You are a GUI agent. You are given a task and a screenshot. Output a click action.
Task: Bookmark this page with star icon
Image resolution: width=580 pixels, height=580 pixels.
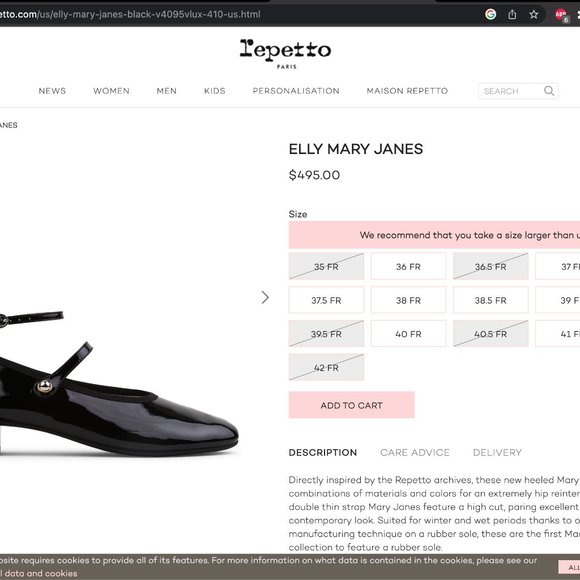point(533,14)
